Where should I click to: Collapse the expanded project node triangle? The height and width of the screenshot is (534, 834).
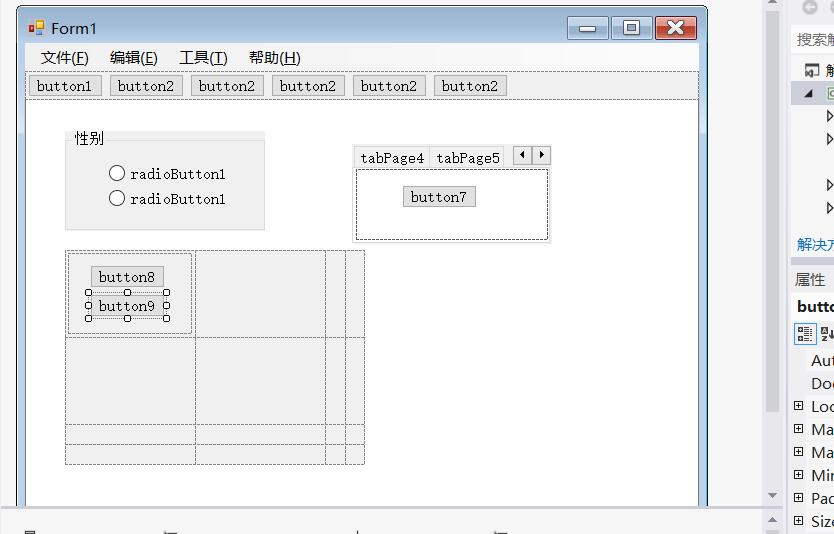click(x=809, y=94)
